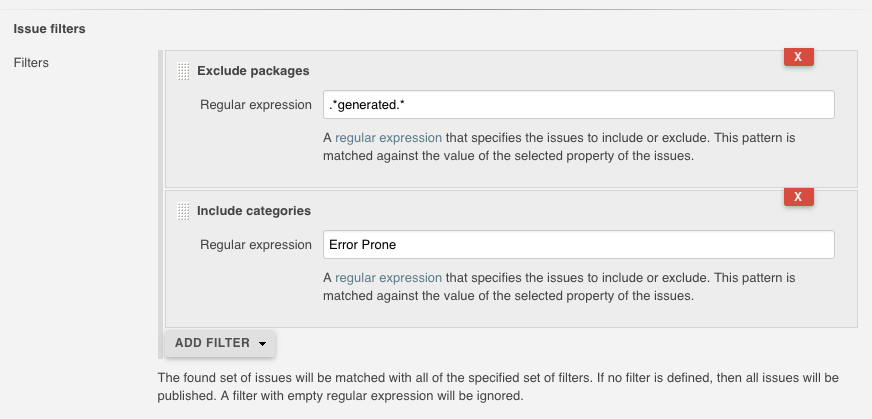Open regular expression link under Exclude packages

(388, 138)
